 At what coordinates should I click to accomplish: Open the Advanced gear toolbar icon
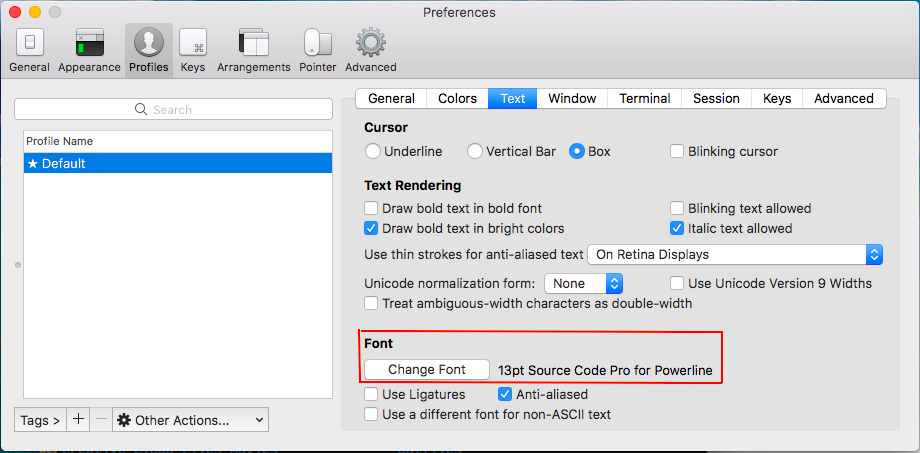point(370,50)
